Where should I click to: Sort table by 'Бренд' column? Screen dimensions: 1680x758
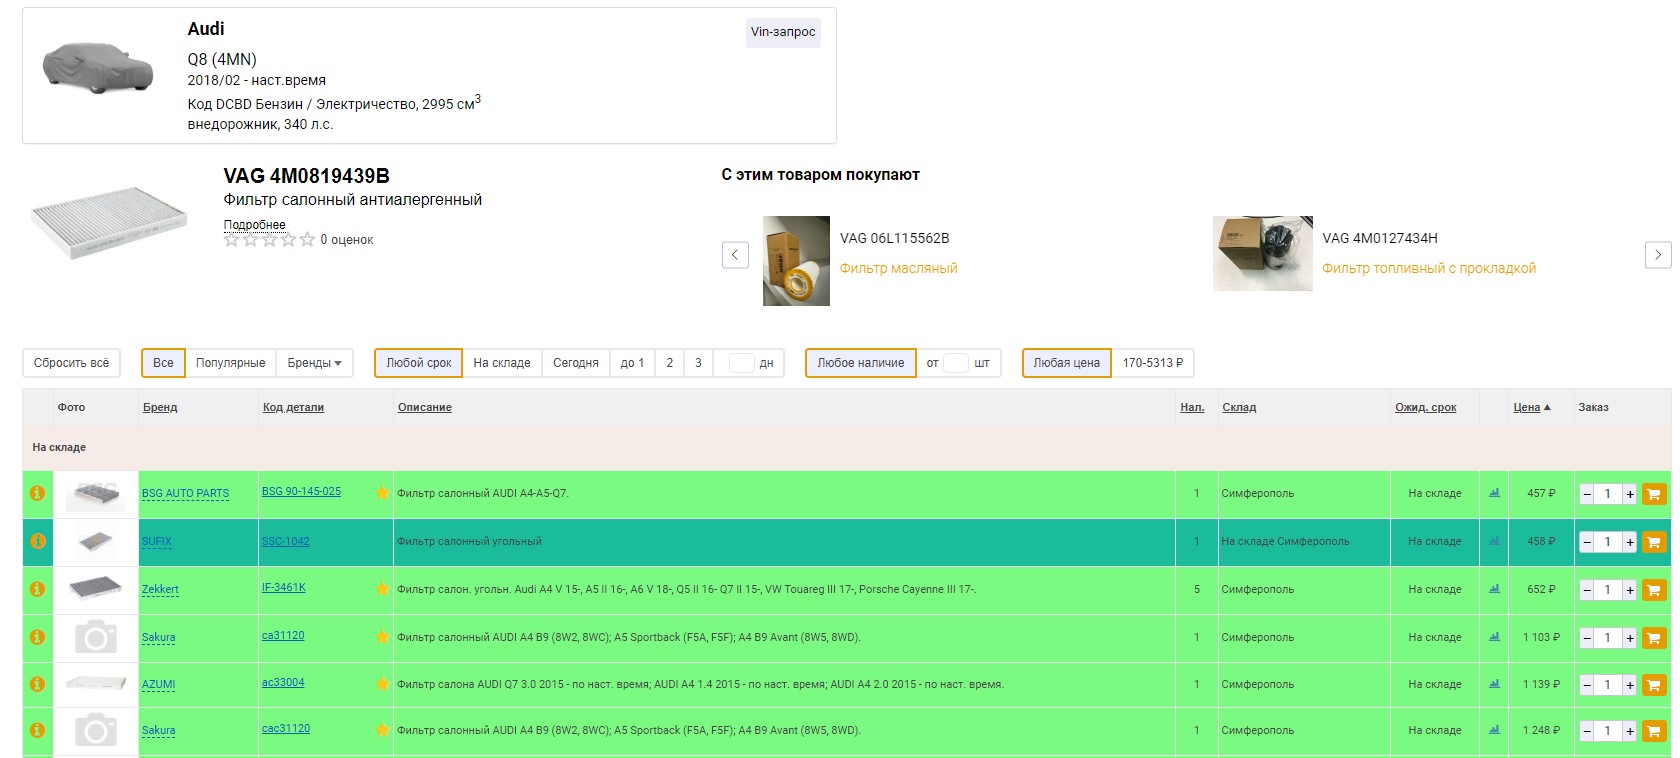pos(160,407)
